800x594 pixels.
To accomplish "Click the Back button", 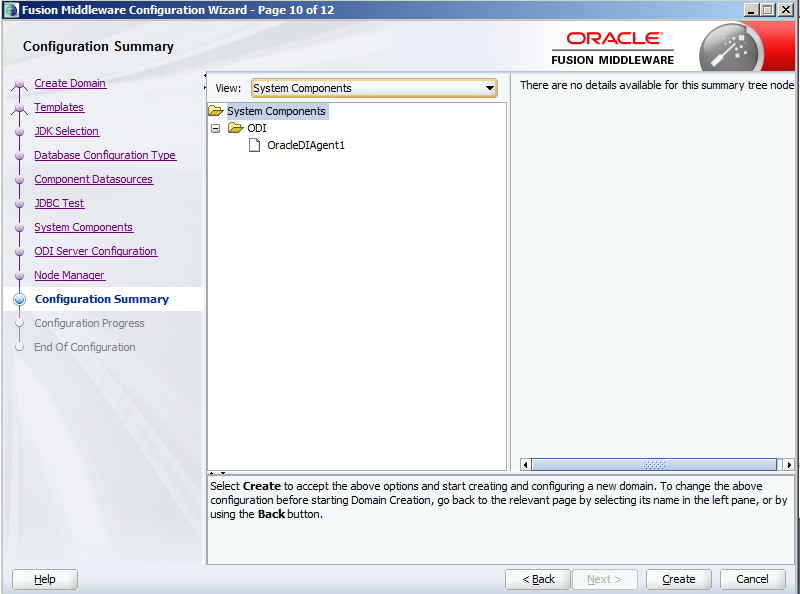I will pos(538,579).
